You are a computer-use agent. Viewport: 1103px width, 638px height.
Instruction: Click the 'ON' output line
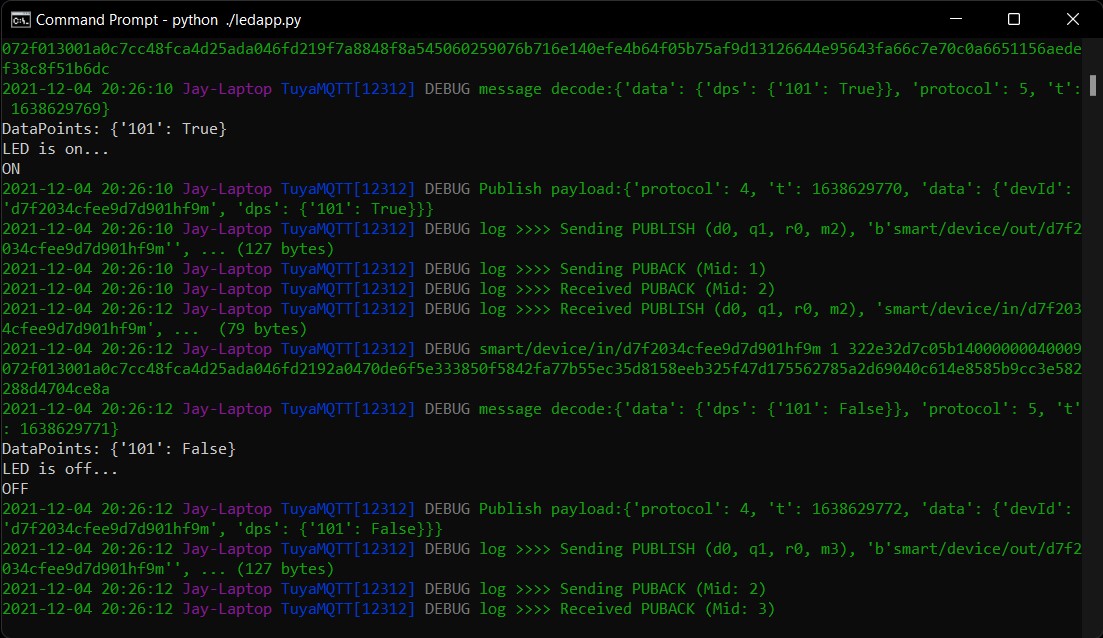[11, 169]
